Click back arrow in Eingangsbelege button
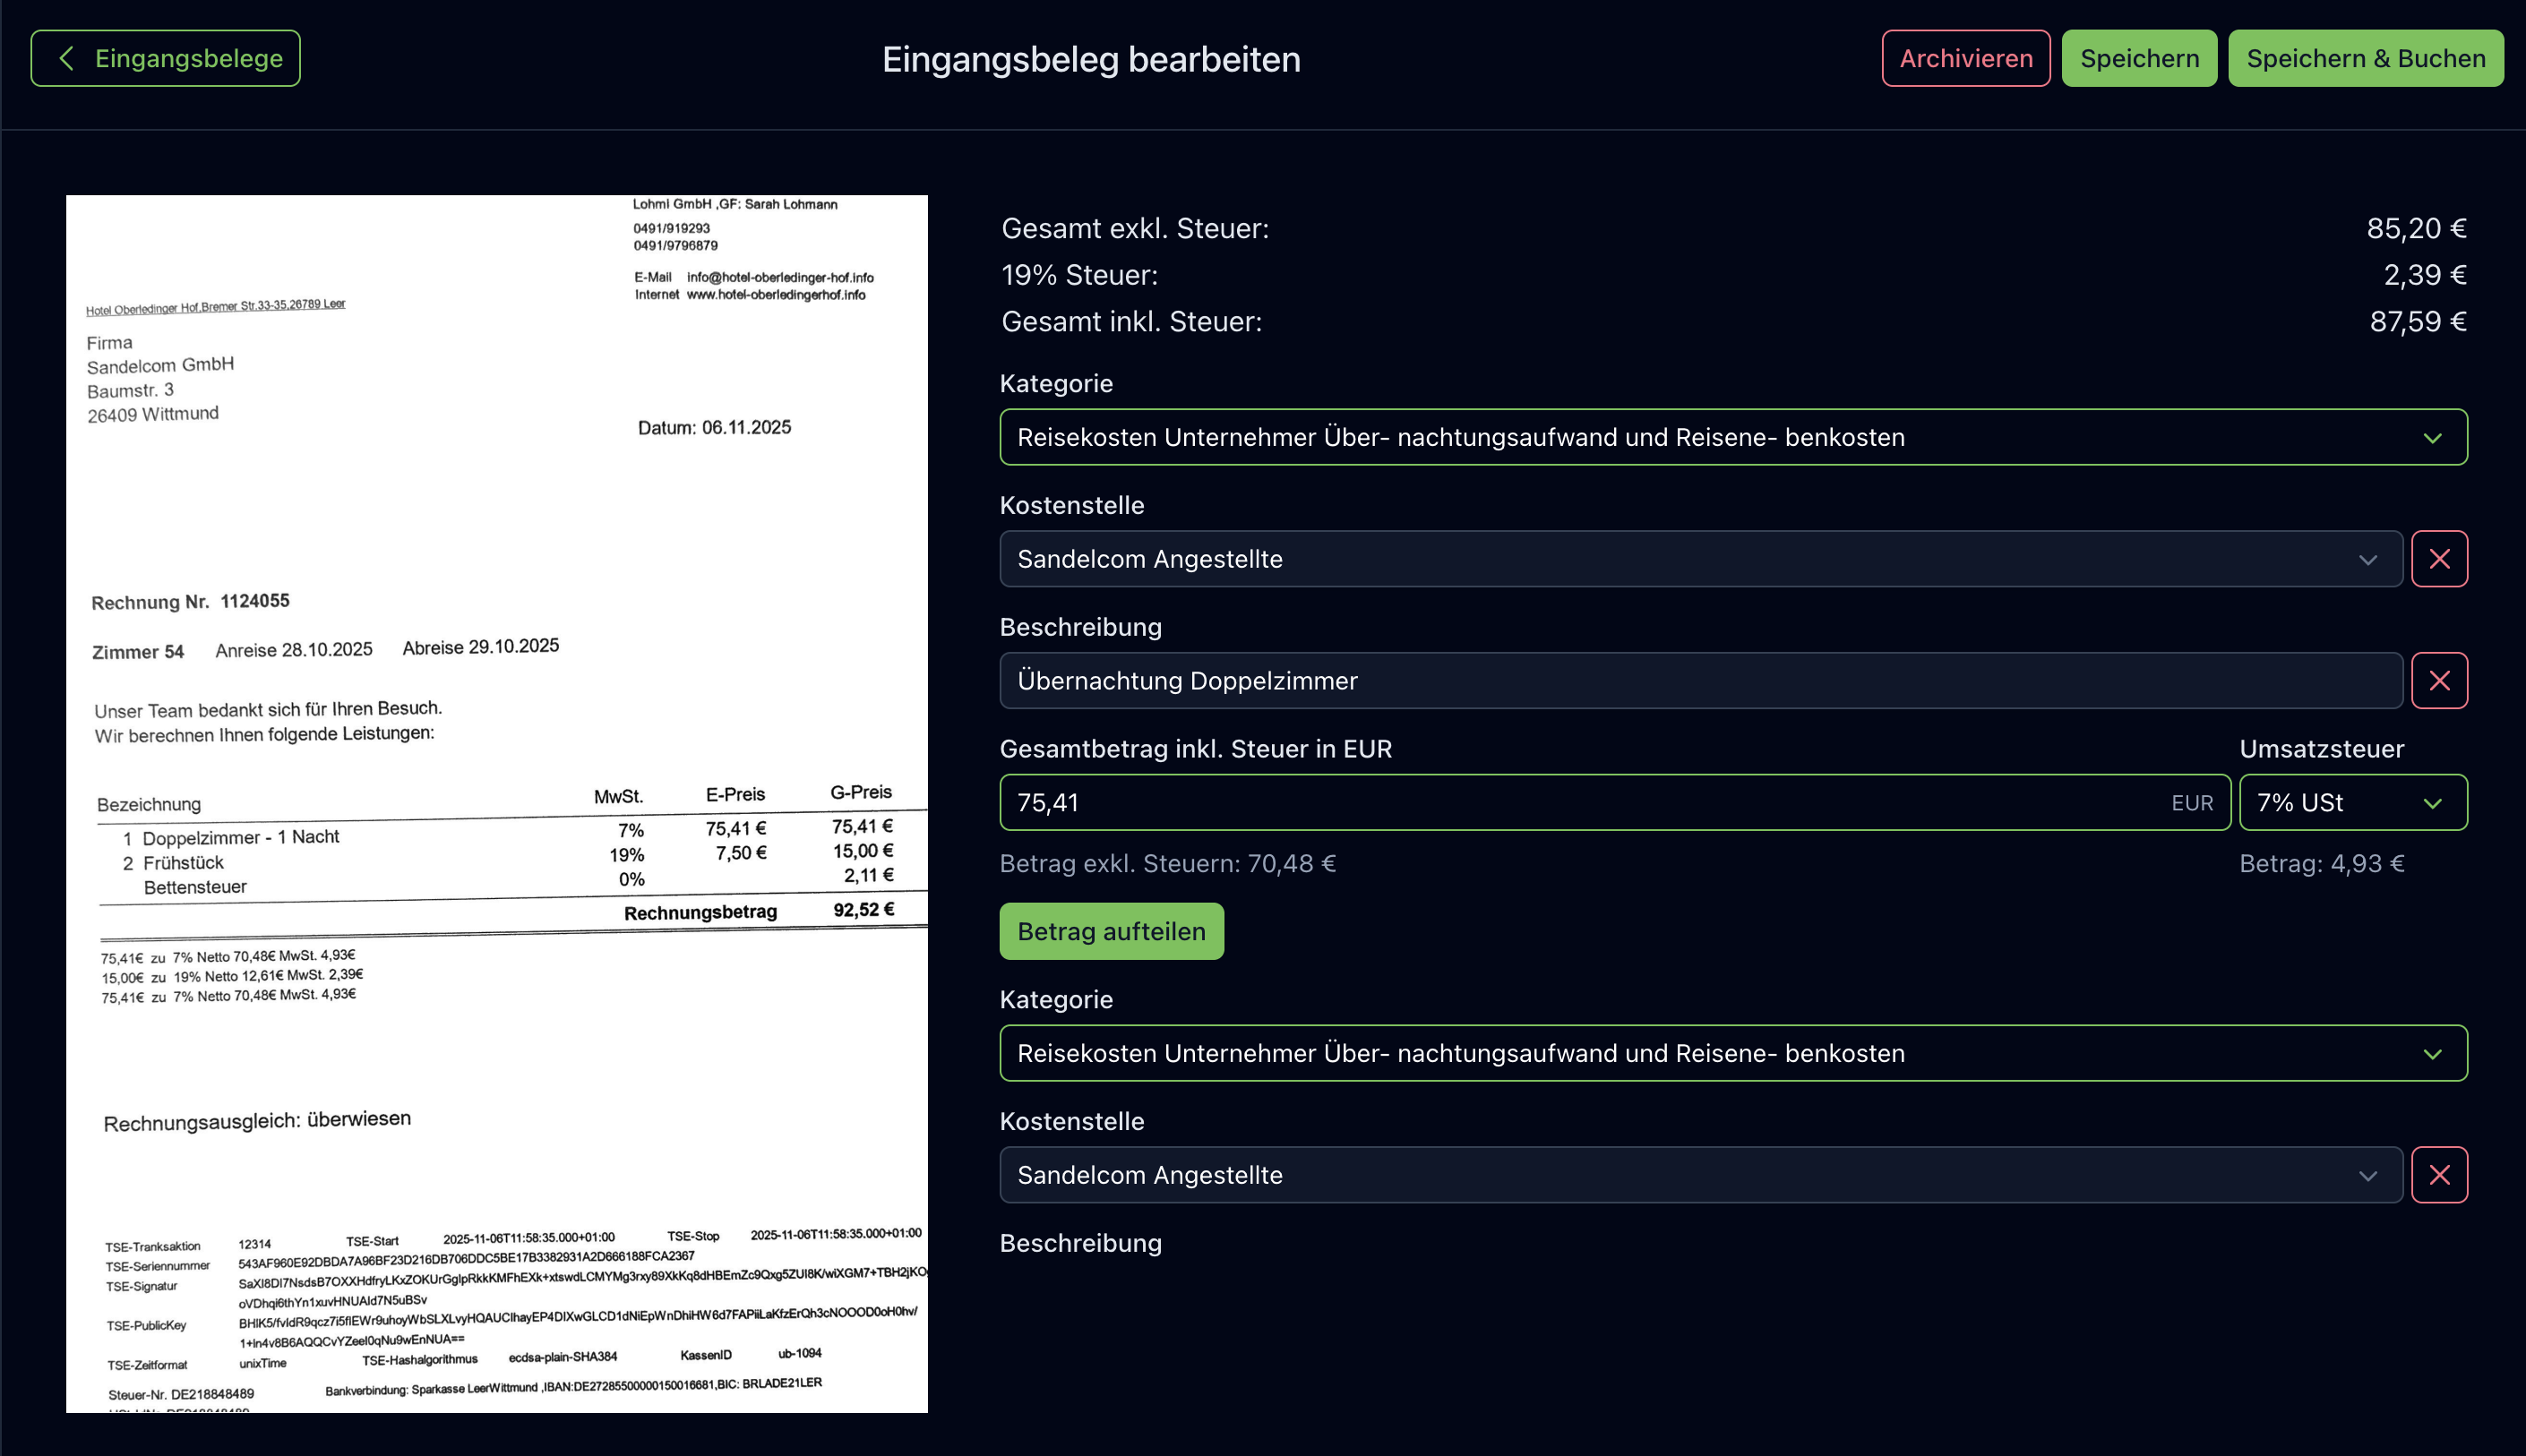This screenshot has height=1456, width=2526. [x=66, y=58]
